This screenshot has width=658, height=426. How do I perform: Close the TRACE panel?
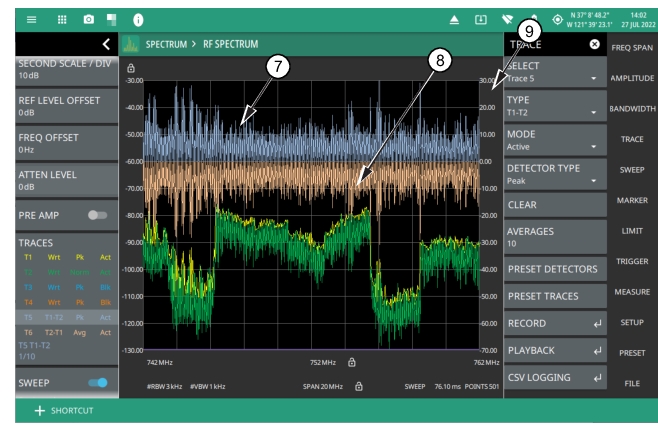coord(594,45)
